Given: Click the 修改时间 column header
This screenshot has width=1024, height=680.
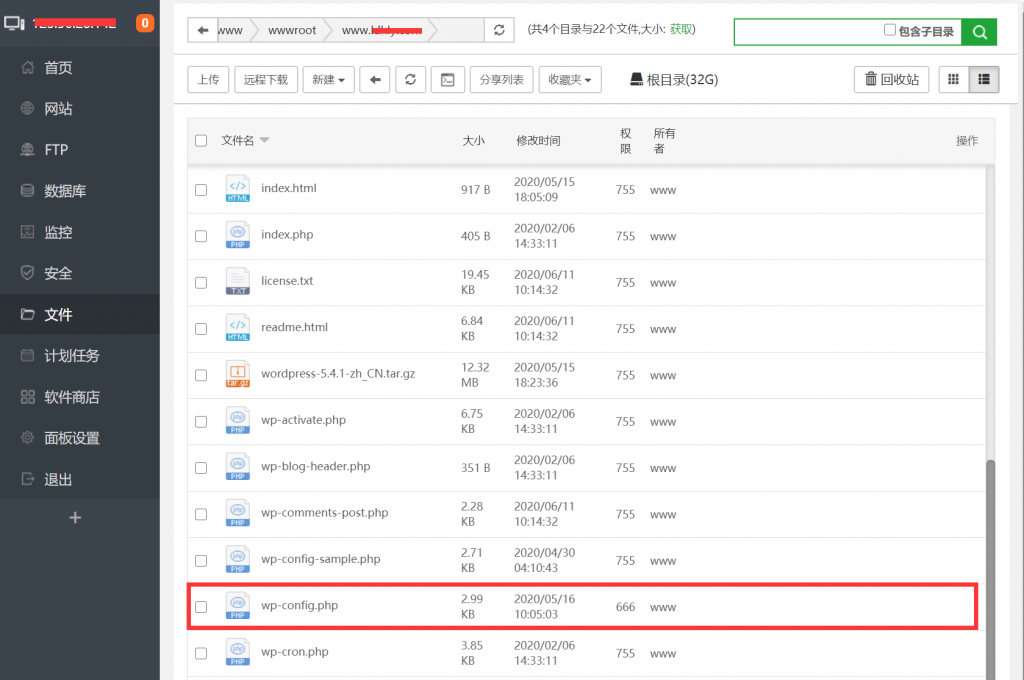Looking at the screenshot, I should click(538, 140).
